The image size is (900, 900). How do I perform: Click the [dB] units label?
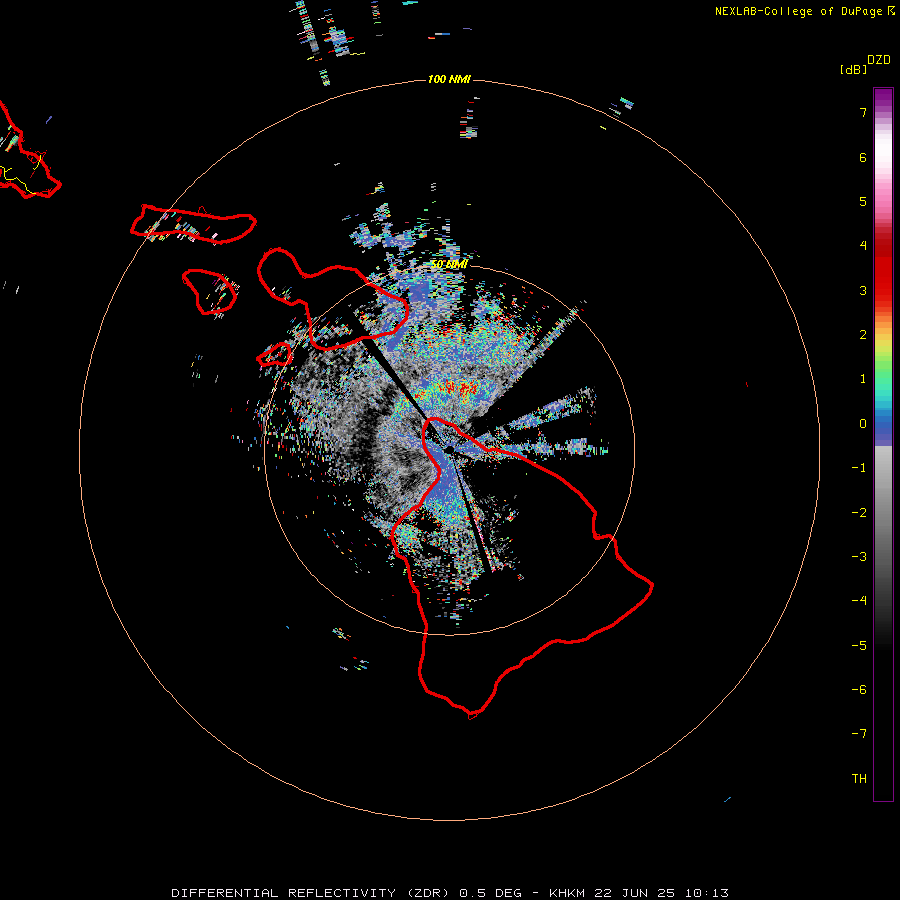coord(854,69)
